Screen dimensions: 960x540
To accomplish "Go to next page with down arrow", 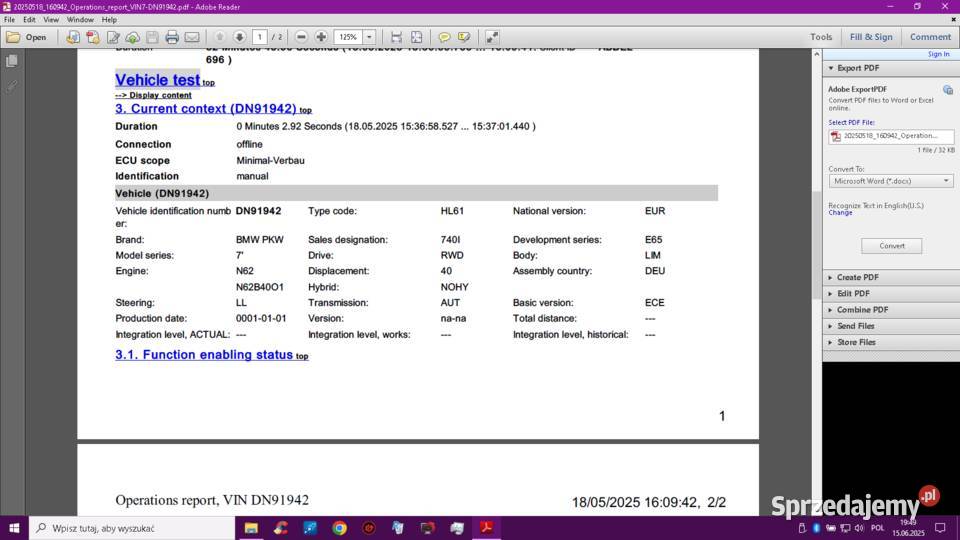I will pyautogui.click(x=239, y=37).
